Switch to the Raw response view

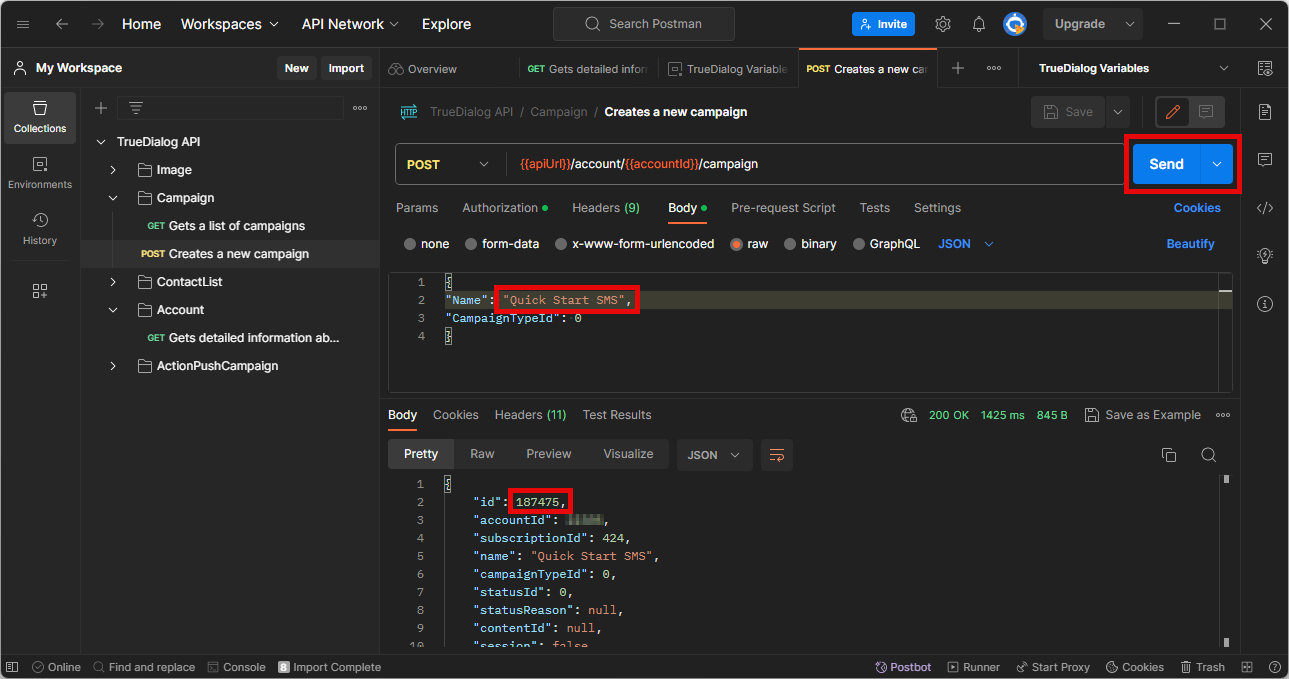click(482, 454)
